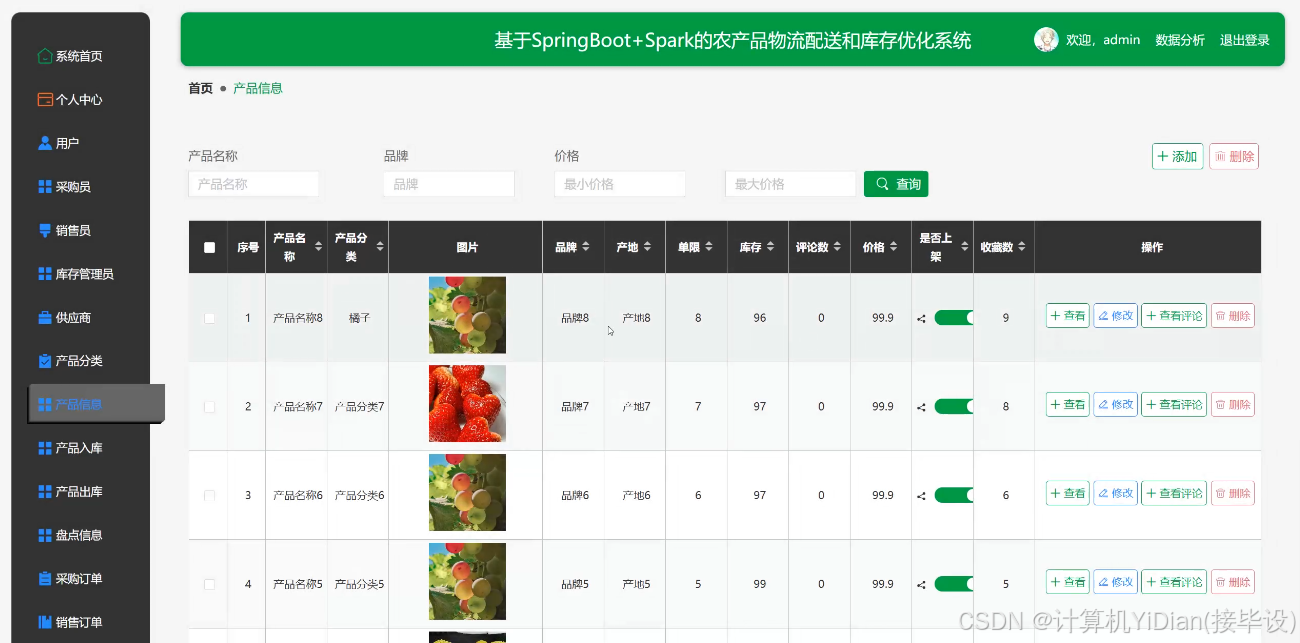The height and width of the screenshot is (643, 1300).
Task: Click the 产品入库 sidebar icon
Action: (46, 448)
